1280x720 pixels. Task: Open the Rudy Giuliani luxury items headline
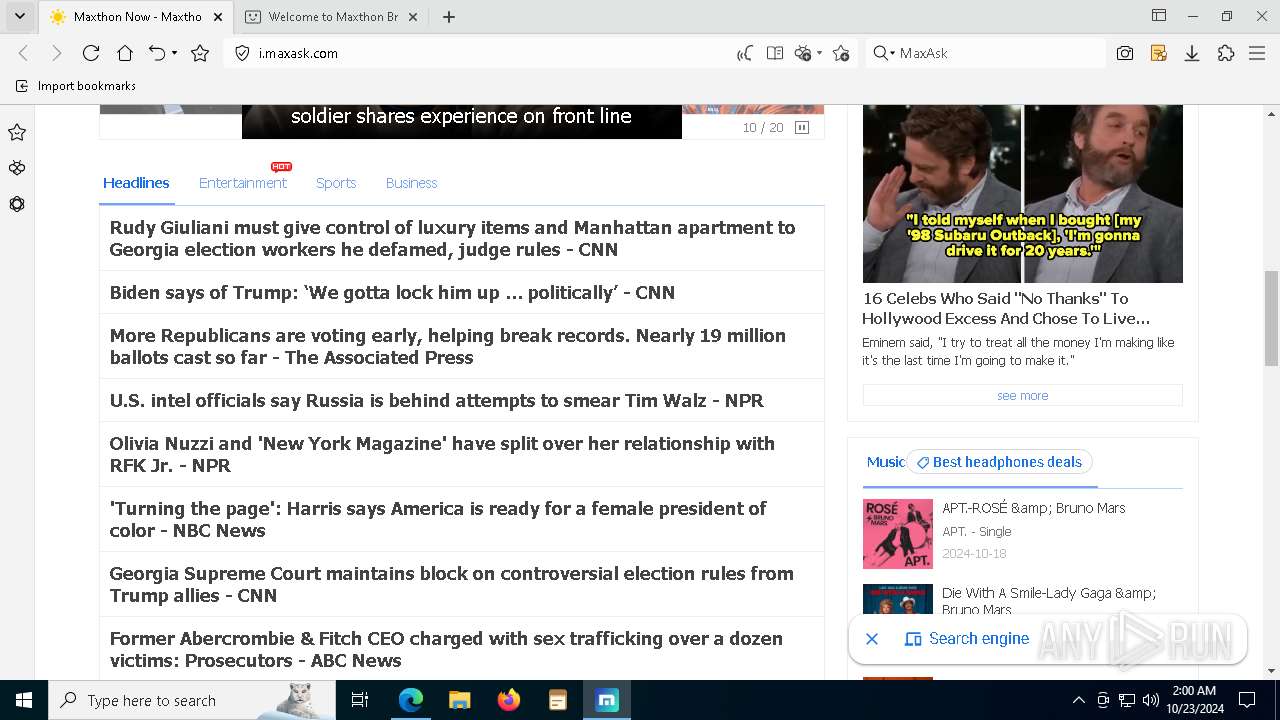click(x=453, y=238)
